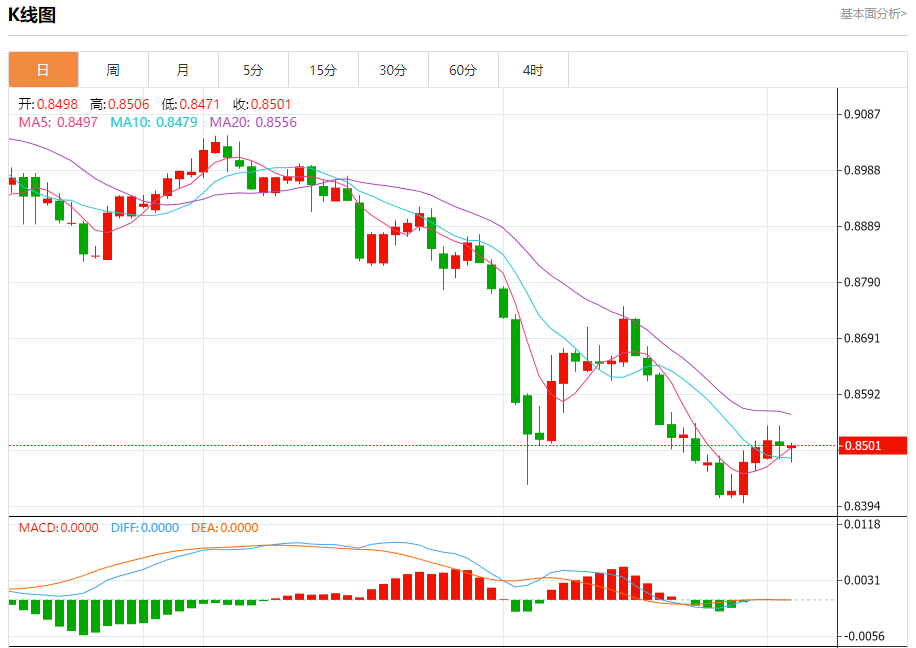Select the 日 daily chart tab
This screenshot has height=648, width=916.
(43, 70)
